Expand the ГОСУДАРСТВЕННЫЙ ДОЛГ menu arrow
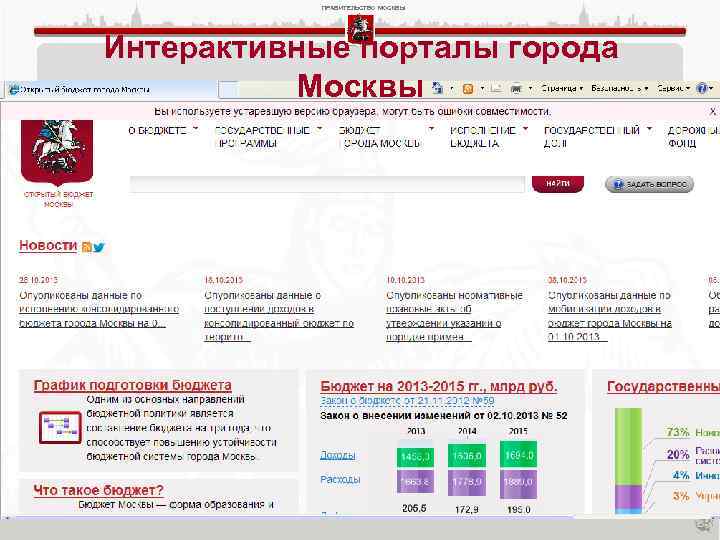720x540 pixels. (x=649, y=129)
